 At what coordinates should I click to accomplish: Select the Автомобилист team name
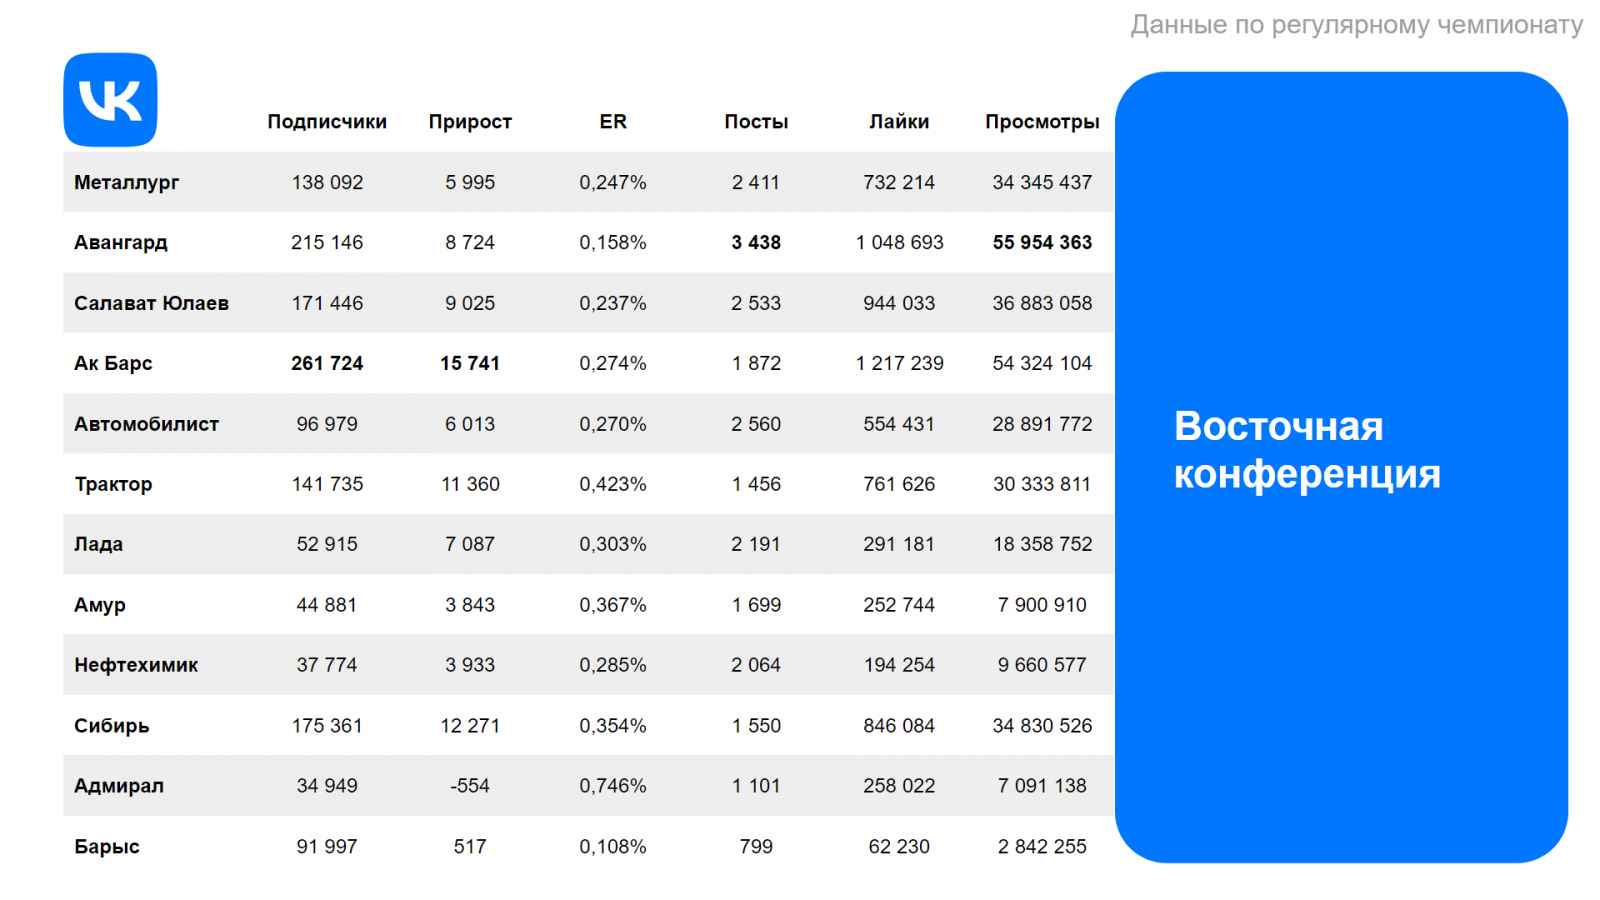pyautogui.click(x=146, y=424)
